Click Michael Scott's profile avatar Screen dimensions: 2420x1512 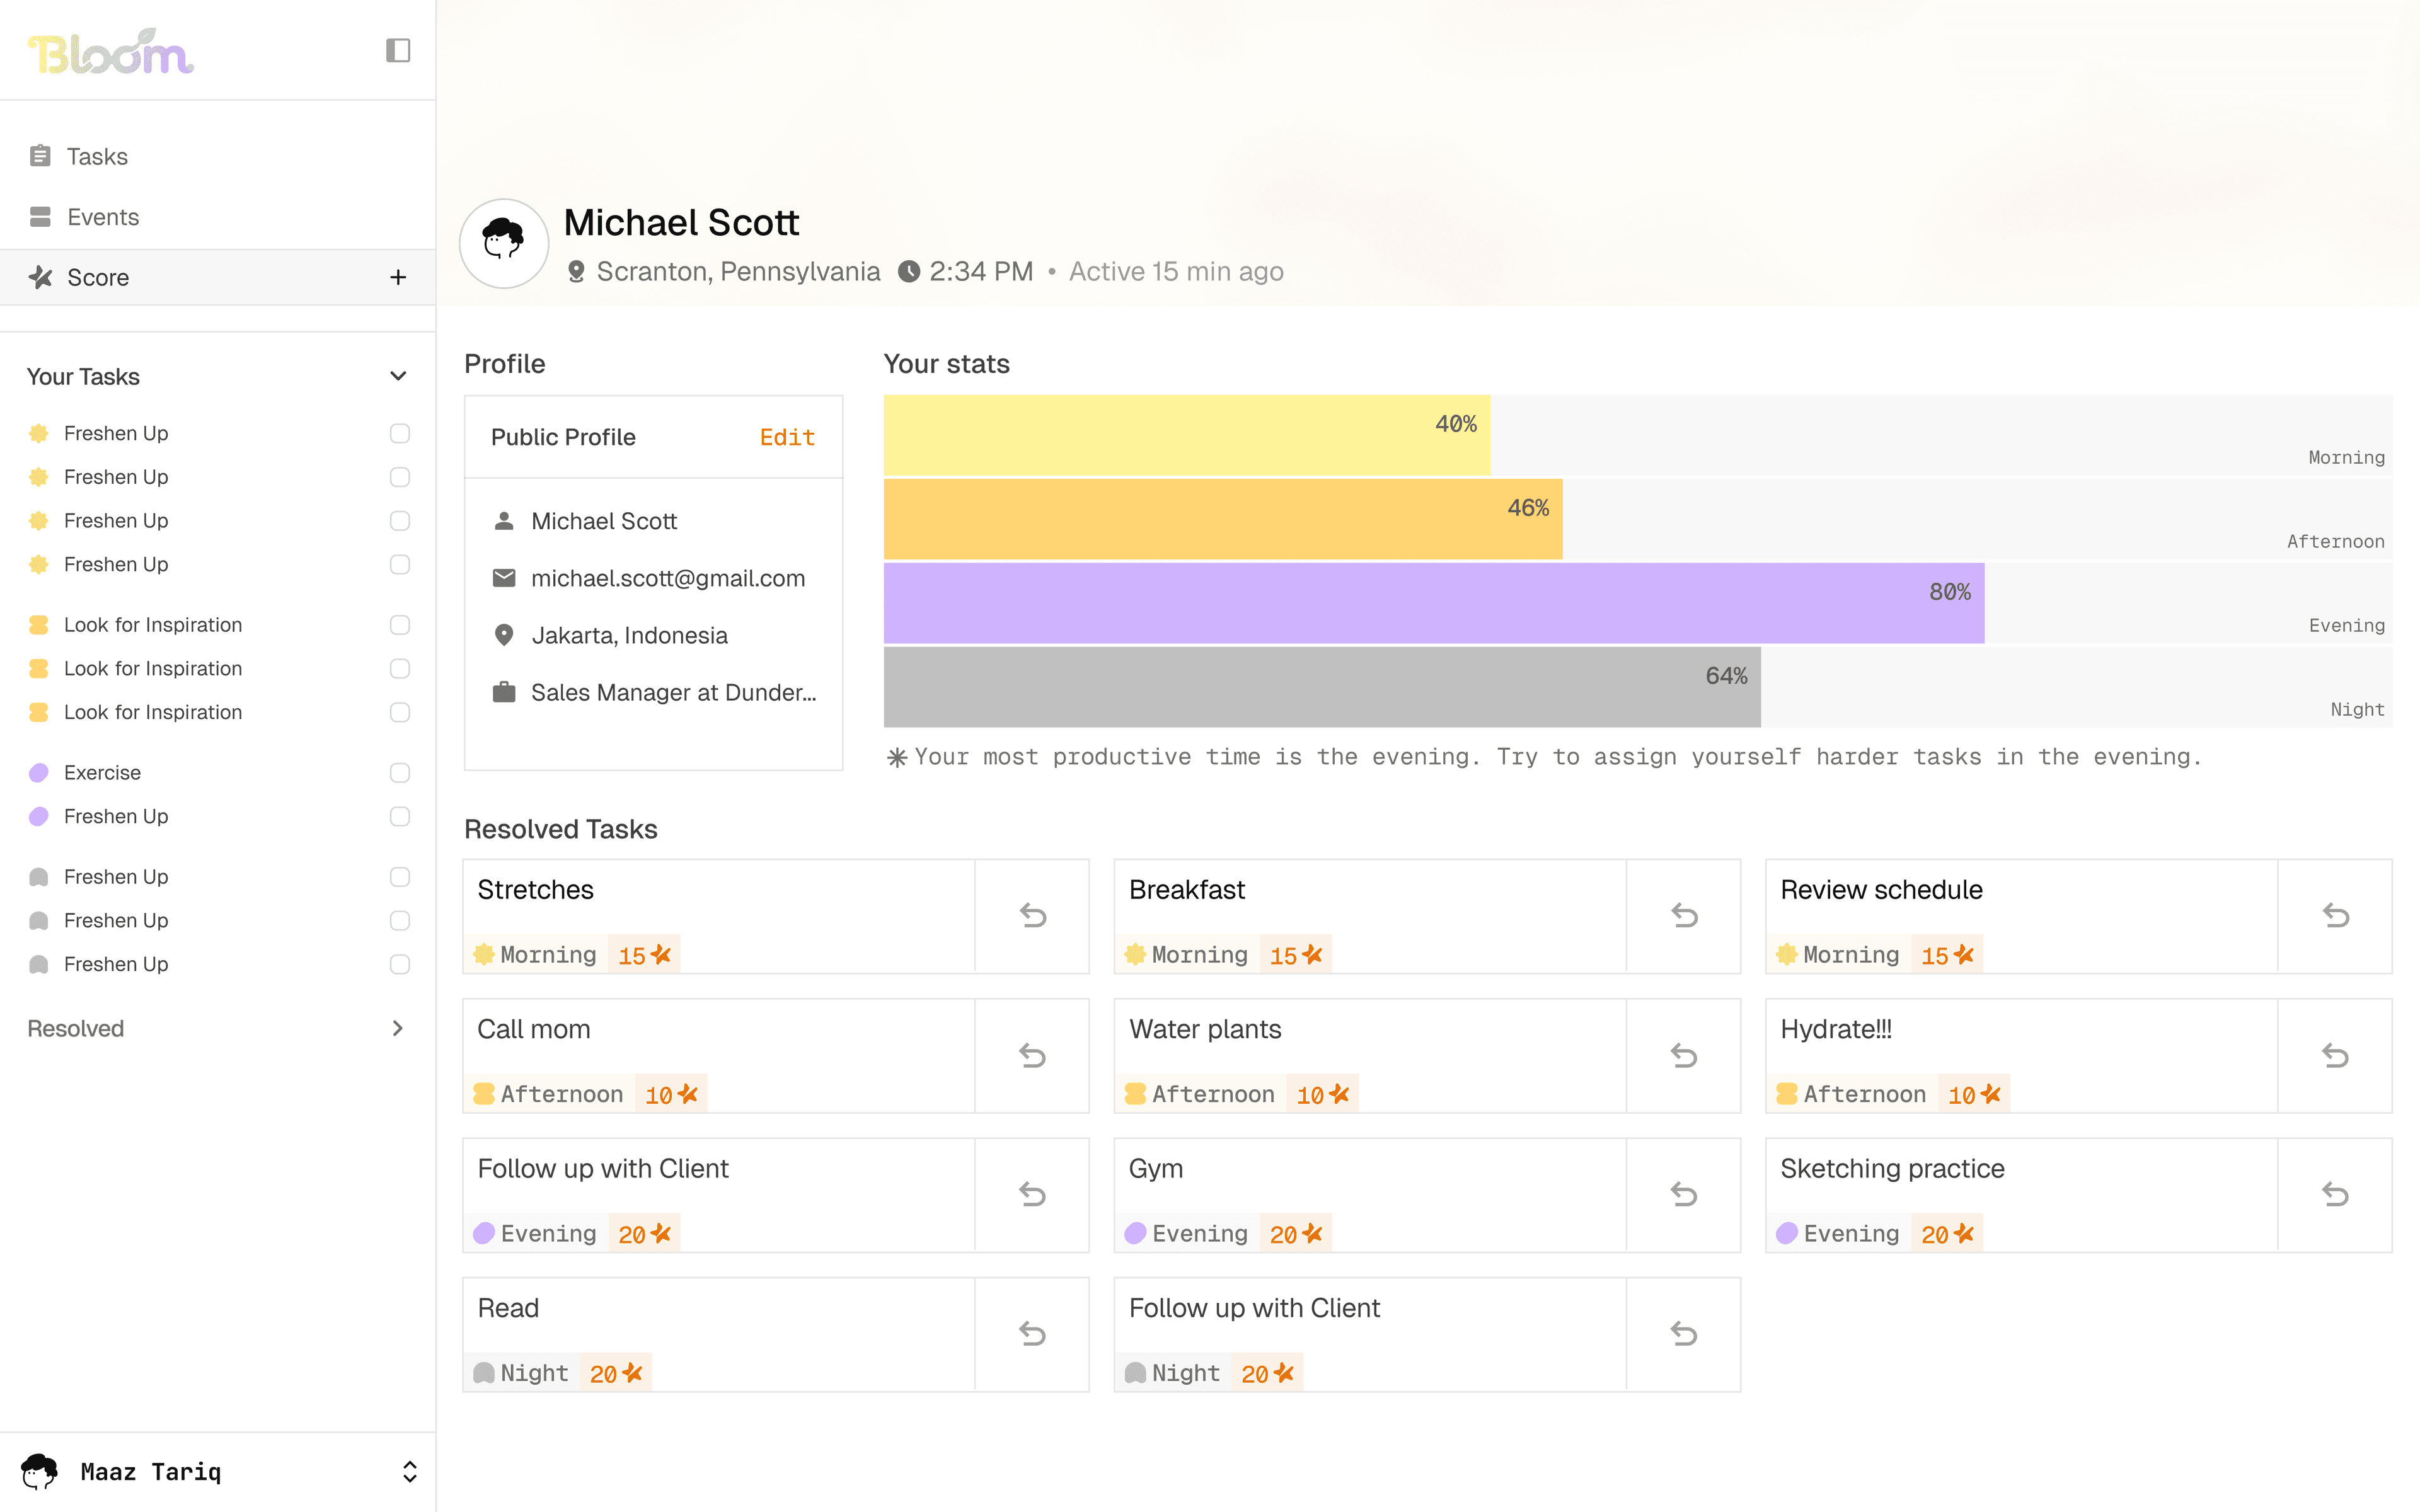pos(504,243)
